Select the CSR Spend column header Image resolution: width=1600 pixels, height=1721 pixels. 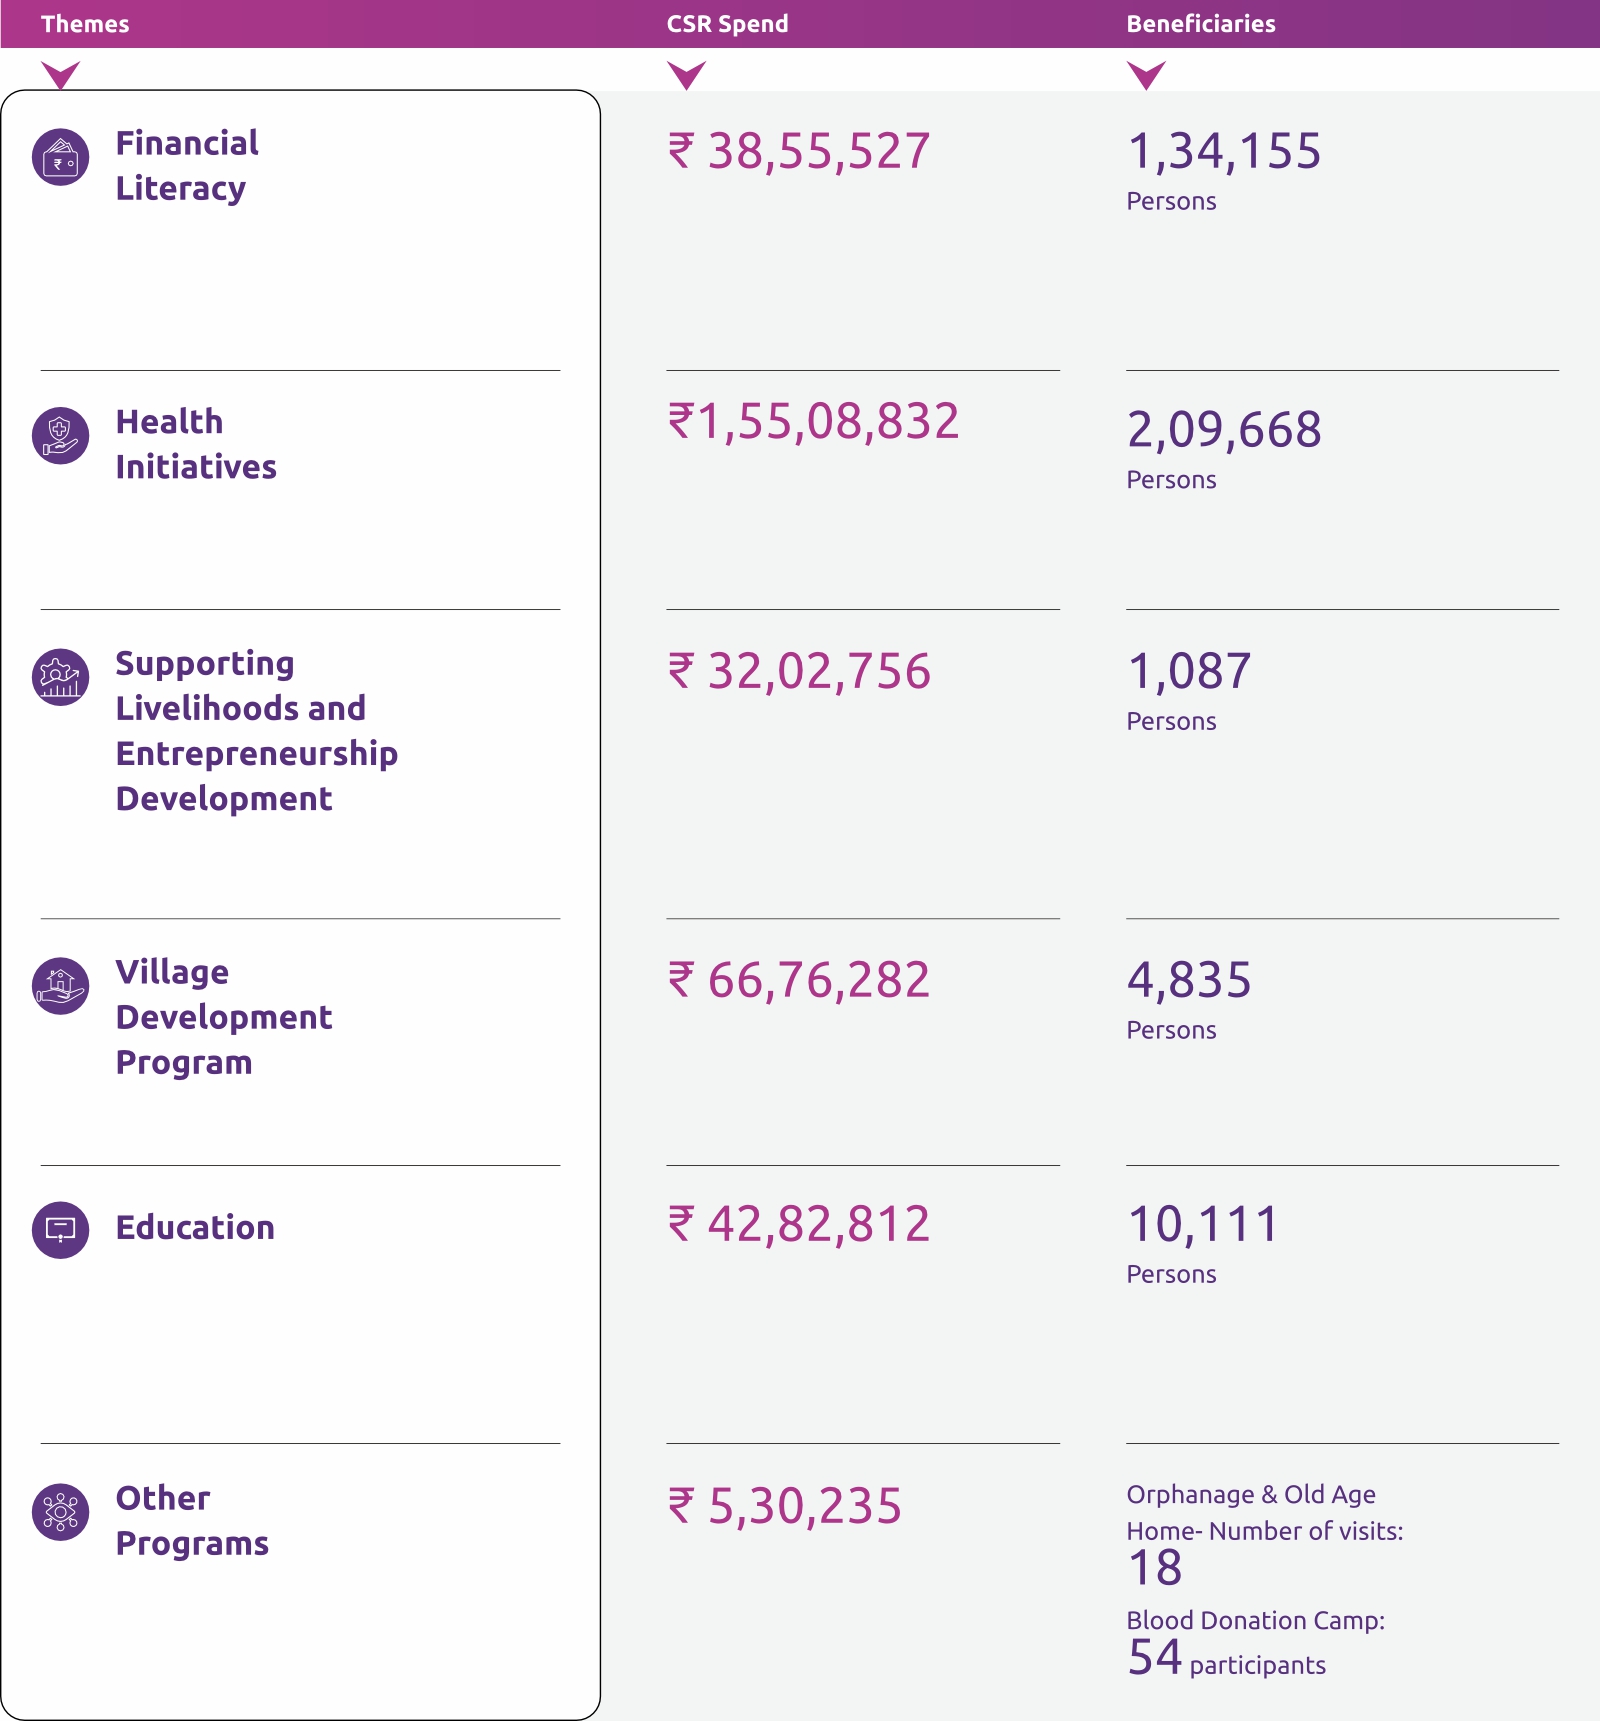point(727,24)
